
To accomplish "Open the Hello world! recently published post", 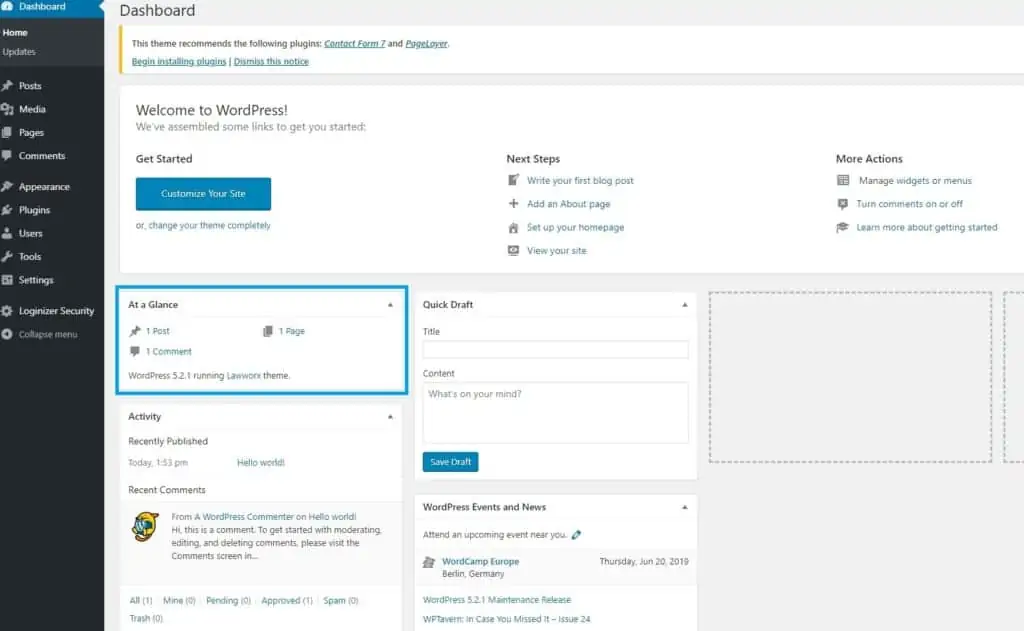I will coord(261,462).
